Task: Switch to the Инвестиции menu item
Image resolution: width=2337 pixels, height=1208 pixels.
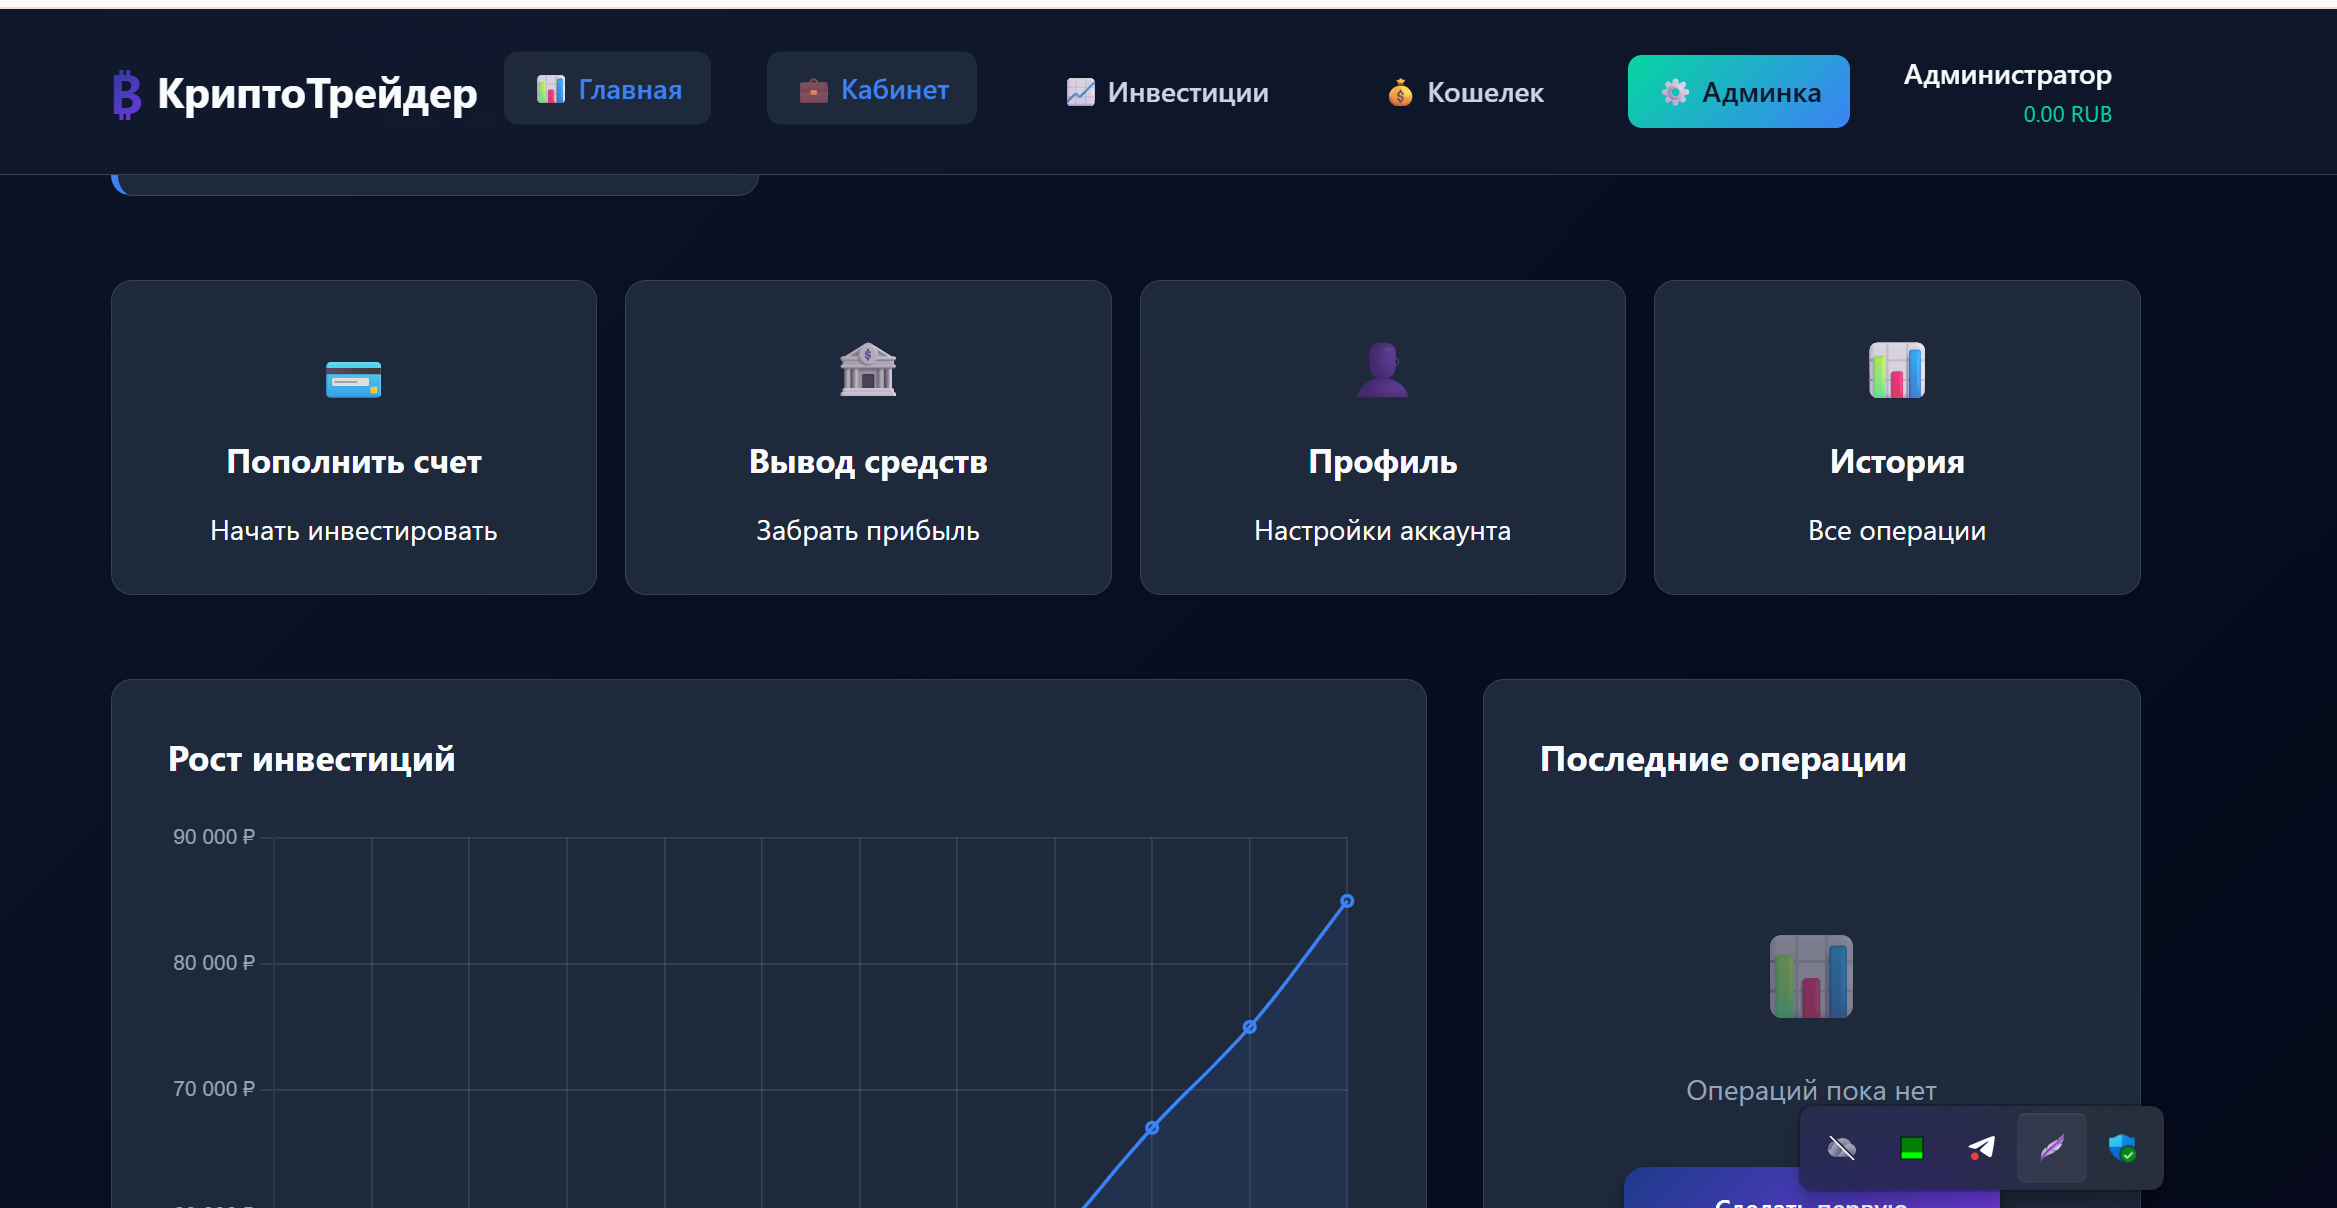Action: 1167,92
